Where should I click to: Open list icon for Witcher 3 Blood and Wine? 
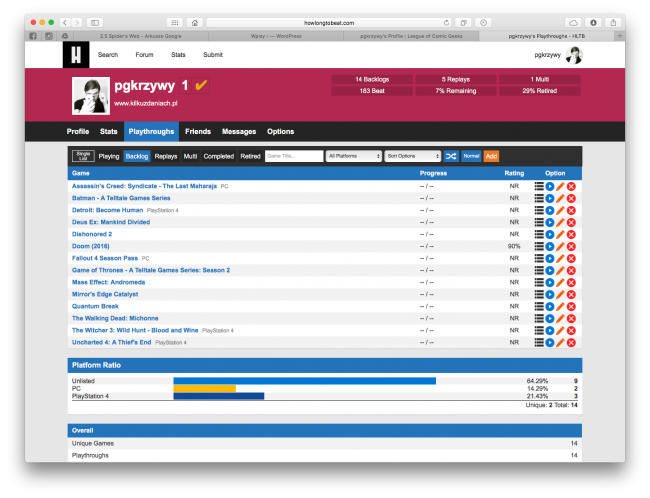pos(538,330)
